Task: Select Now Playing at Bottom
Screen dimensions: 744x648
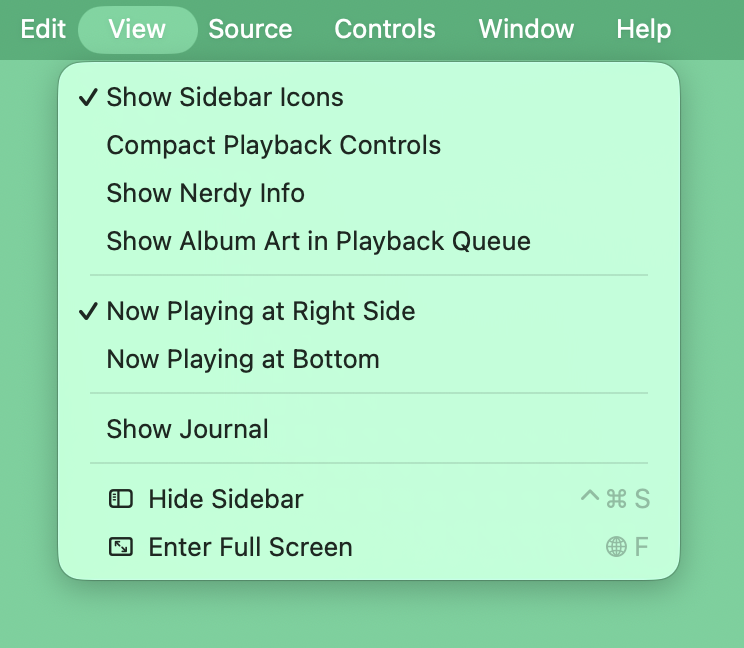Action: click(x=243, y=359)
